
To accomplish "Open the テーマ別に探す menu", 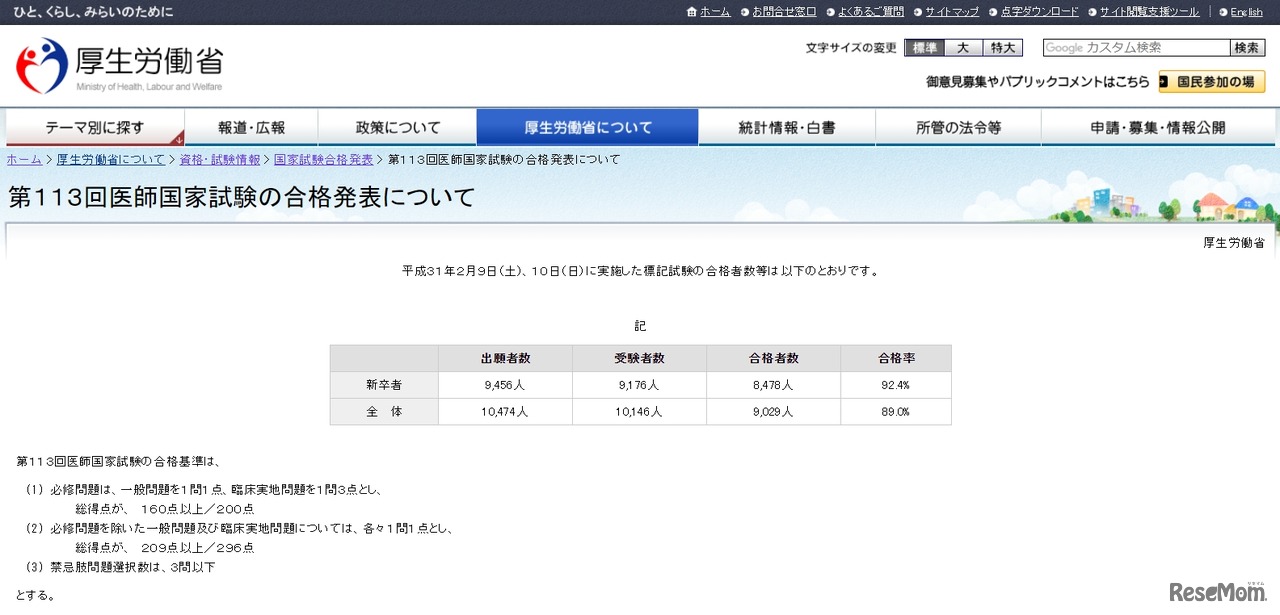I will [95, 127].
